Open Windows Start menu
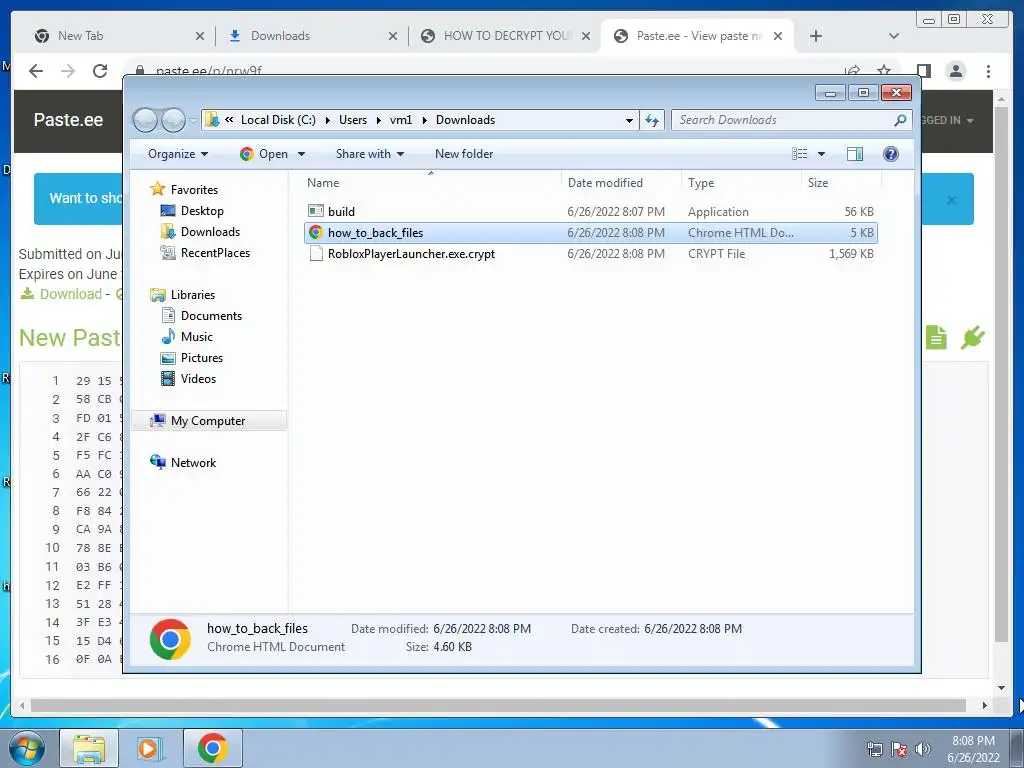Screen dimensions: 1024x768 (27, 748)
